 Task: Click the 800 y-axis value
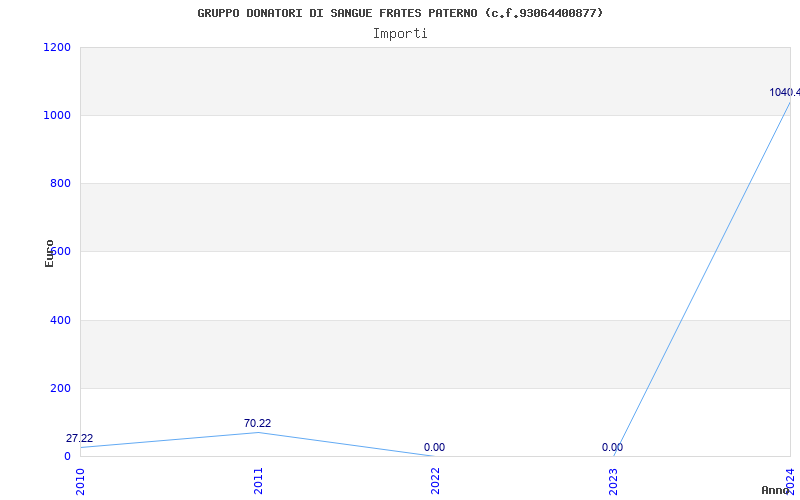(x=60, y=184)
